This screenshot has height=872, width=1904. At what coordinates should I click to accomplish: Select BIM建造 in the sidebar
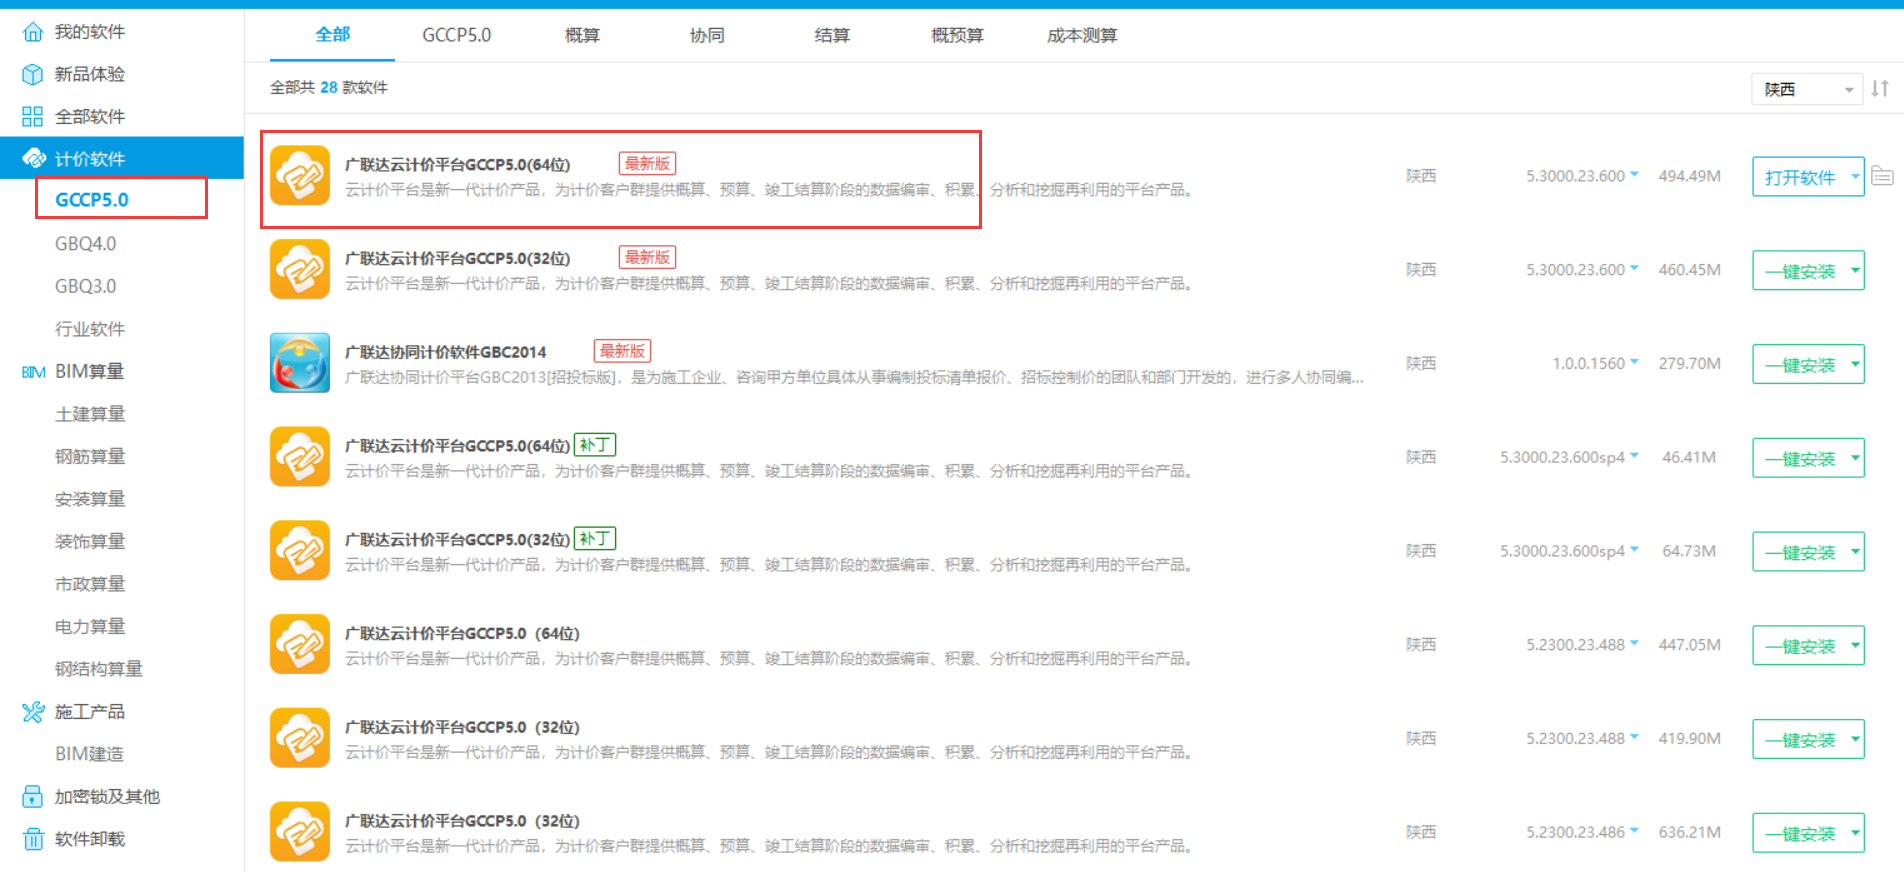click(89, 754)
